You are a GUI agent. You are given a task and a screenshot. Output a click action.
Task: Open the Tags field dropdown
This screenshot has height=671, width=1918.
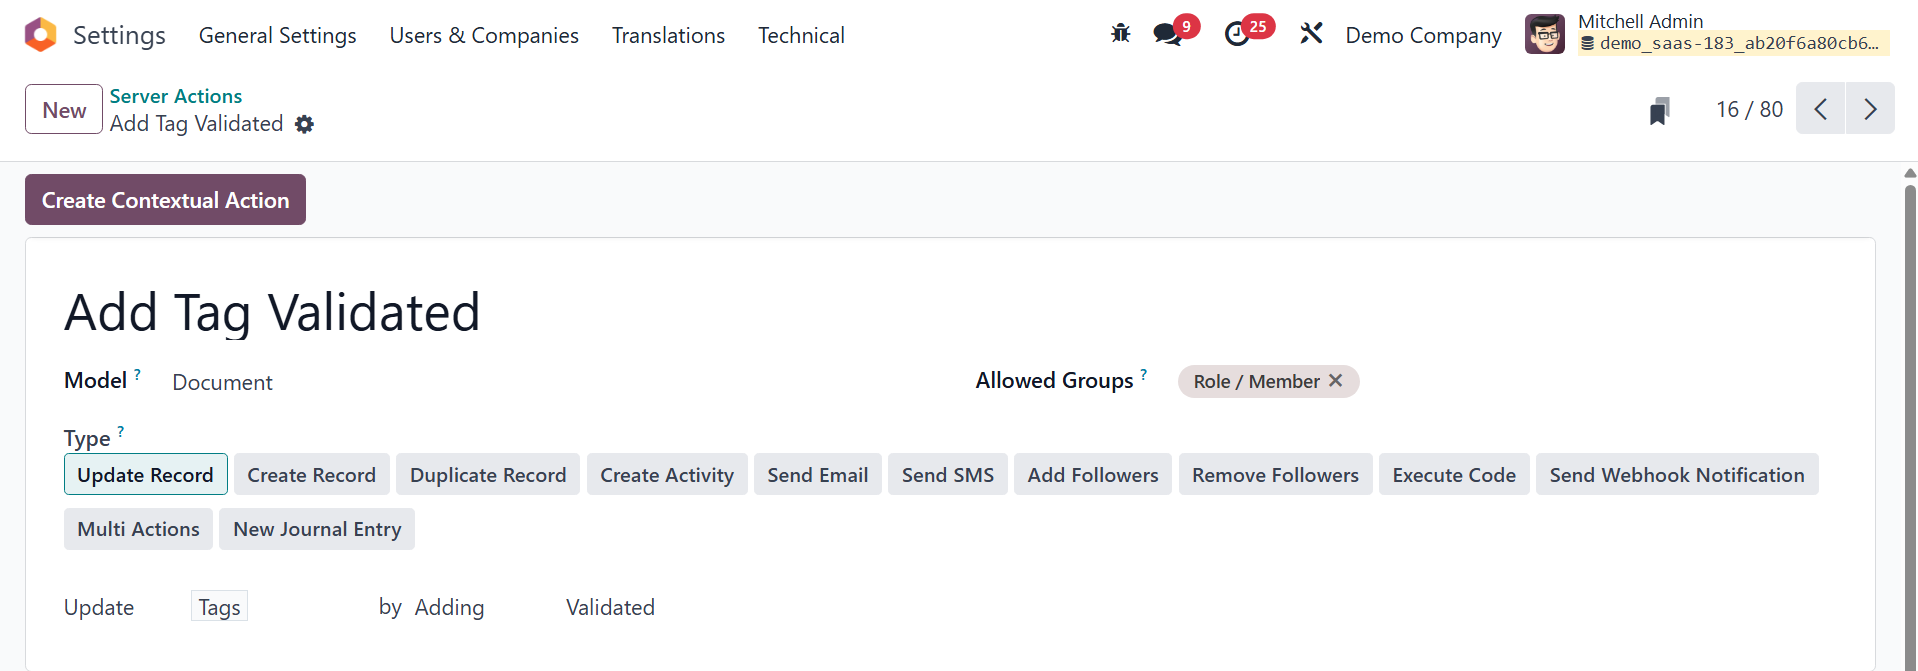click(220, 607)
